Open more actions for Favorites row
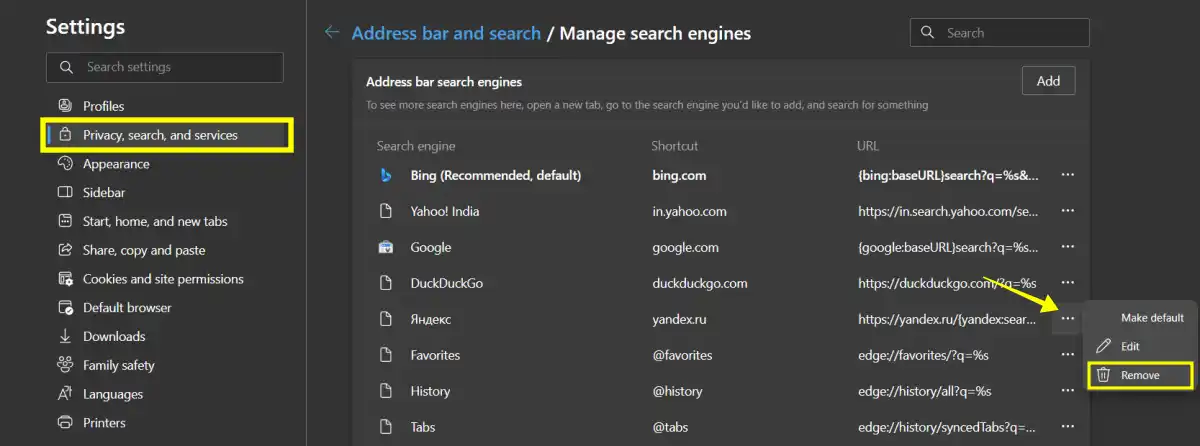Screen dimensions: 1200x446 1068,355
